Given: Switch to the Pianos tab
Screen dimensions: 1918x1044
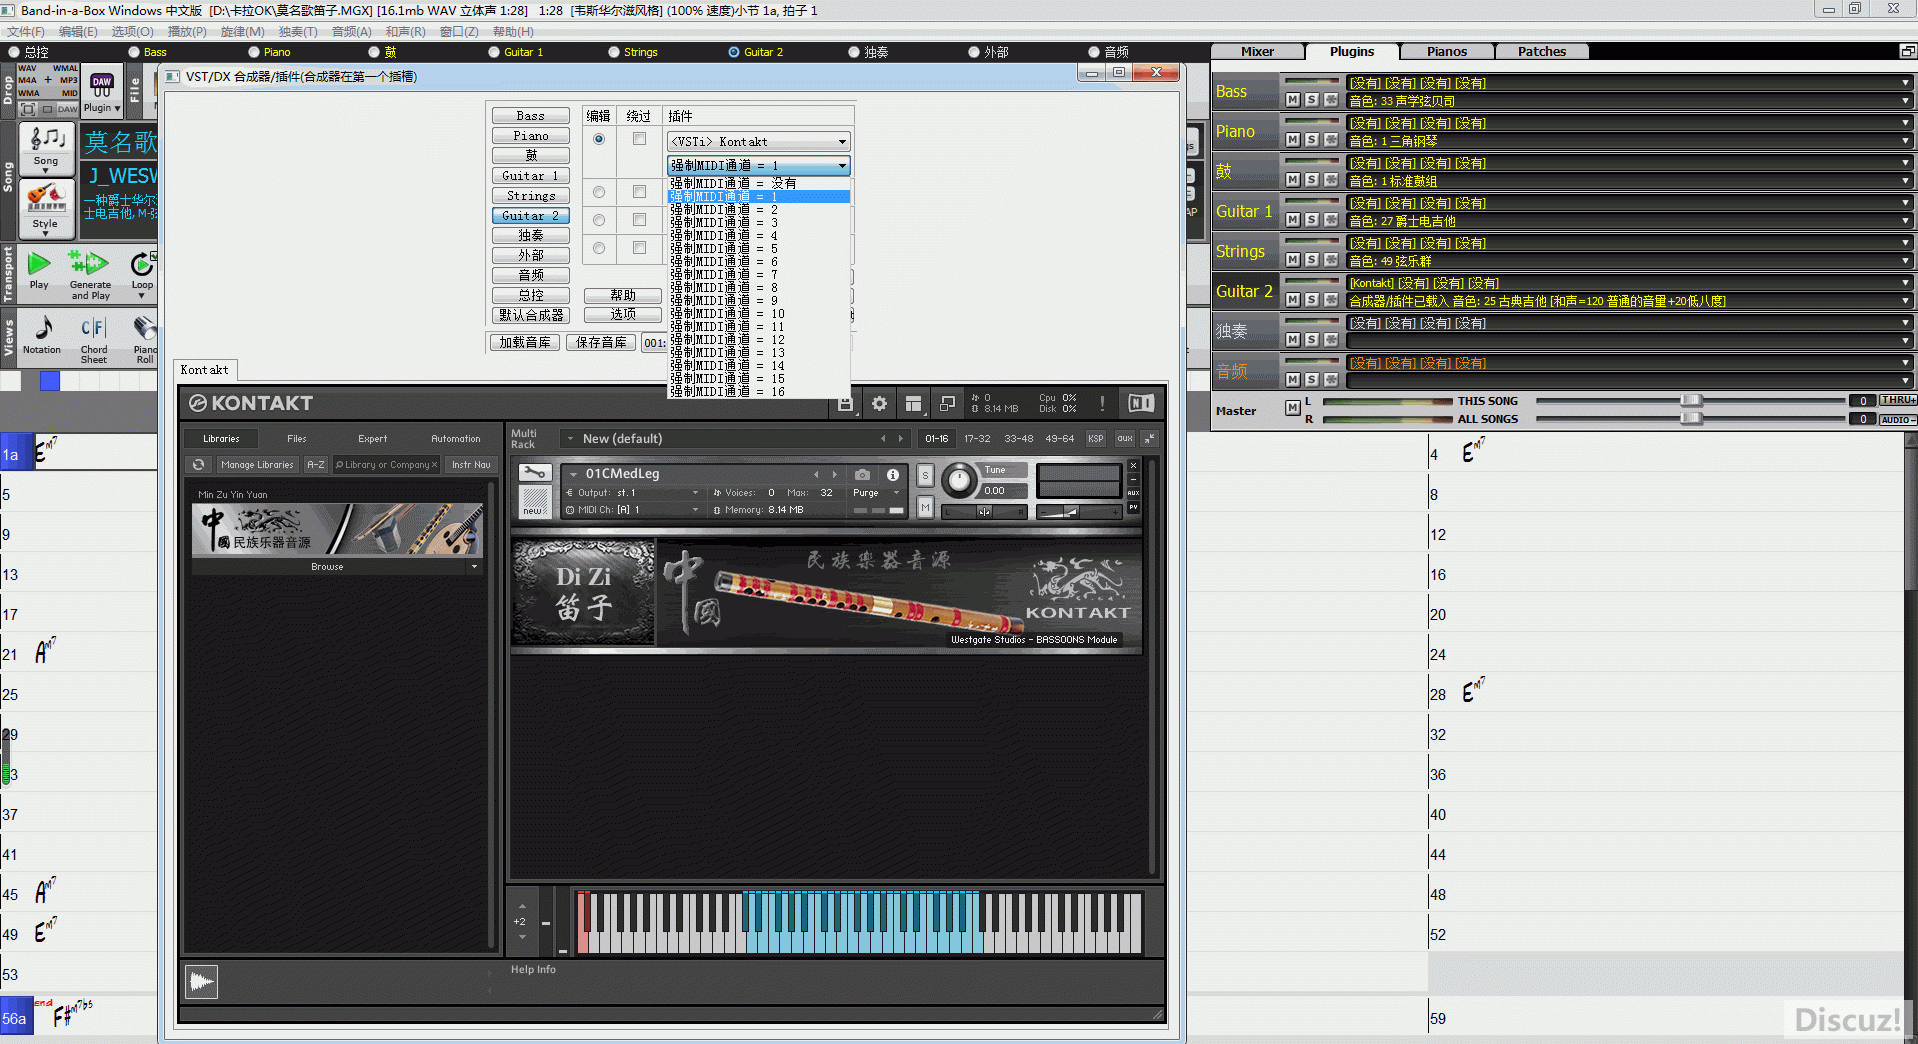Looking at the screenshot, I should (x=1446, y=52).
